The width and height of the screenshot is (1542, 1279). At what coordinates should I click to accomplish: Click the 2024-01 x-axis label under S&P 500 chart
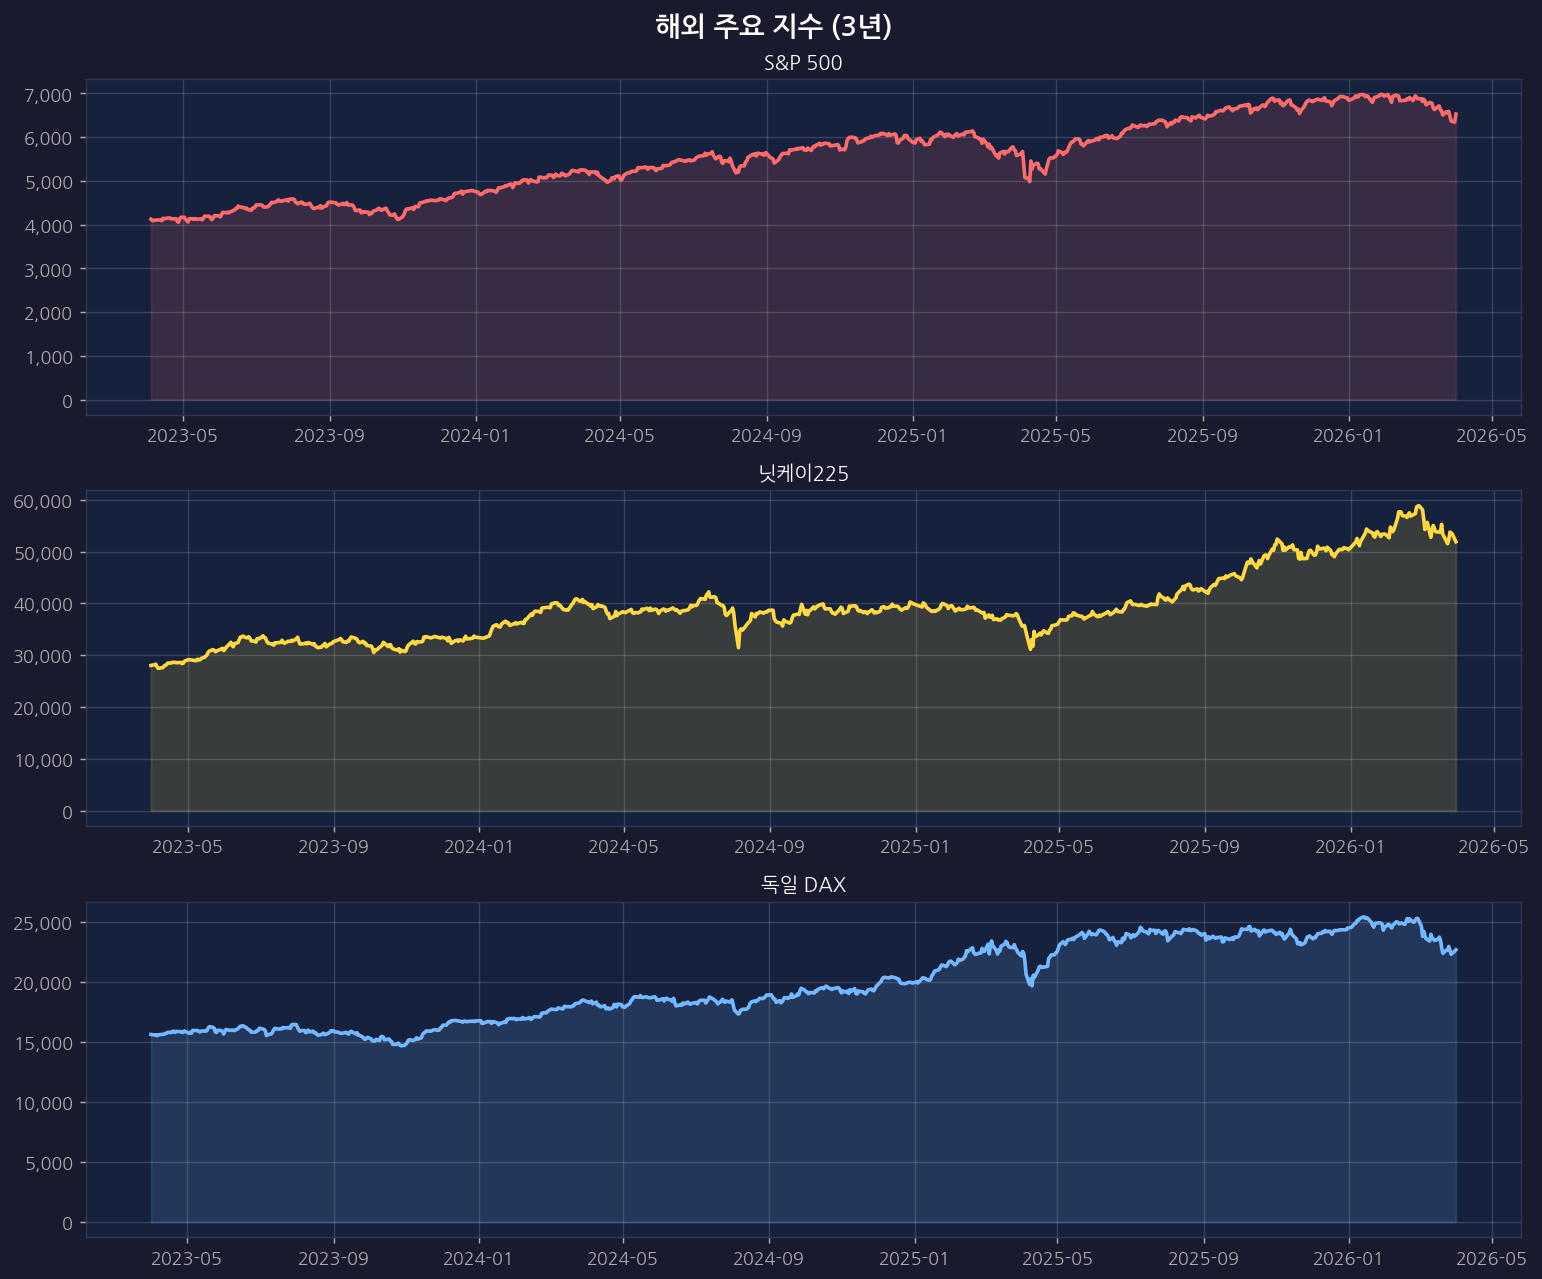click(x=475, y=436)
